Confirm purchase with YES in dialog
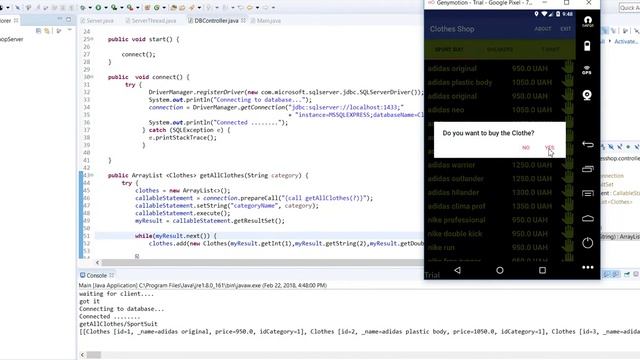The height and width of the screenshot is (360, 640). coord(549,147)
